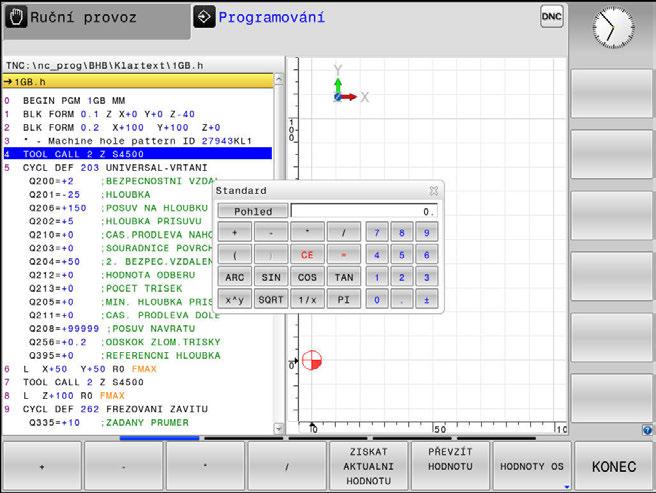Click the ZISKAT AKTUALNI HODNOTU softkey

pyautogui.click(x=369, y=466)
